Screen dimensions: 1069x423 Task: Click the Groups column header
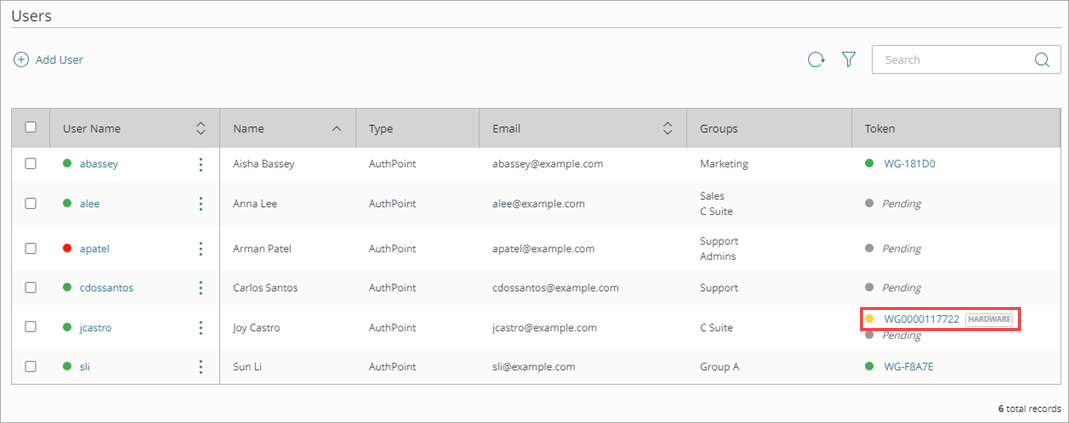pyautogui.click(x=719, y=129)
